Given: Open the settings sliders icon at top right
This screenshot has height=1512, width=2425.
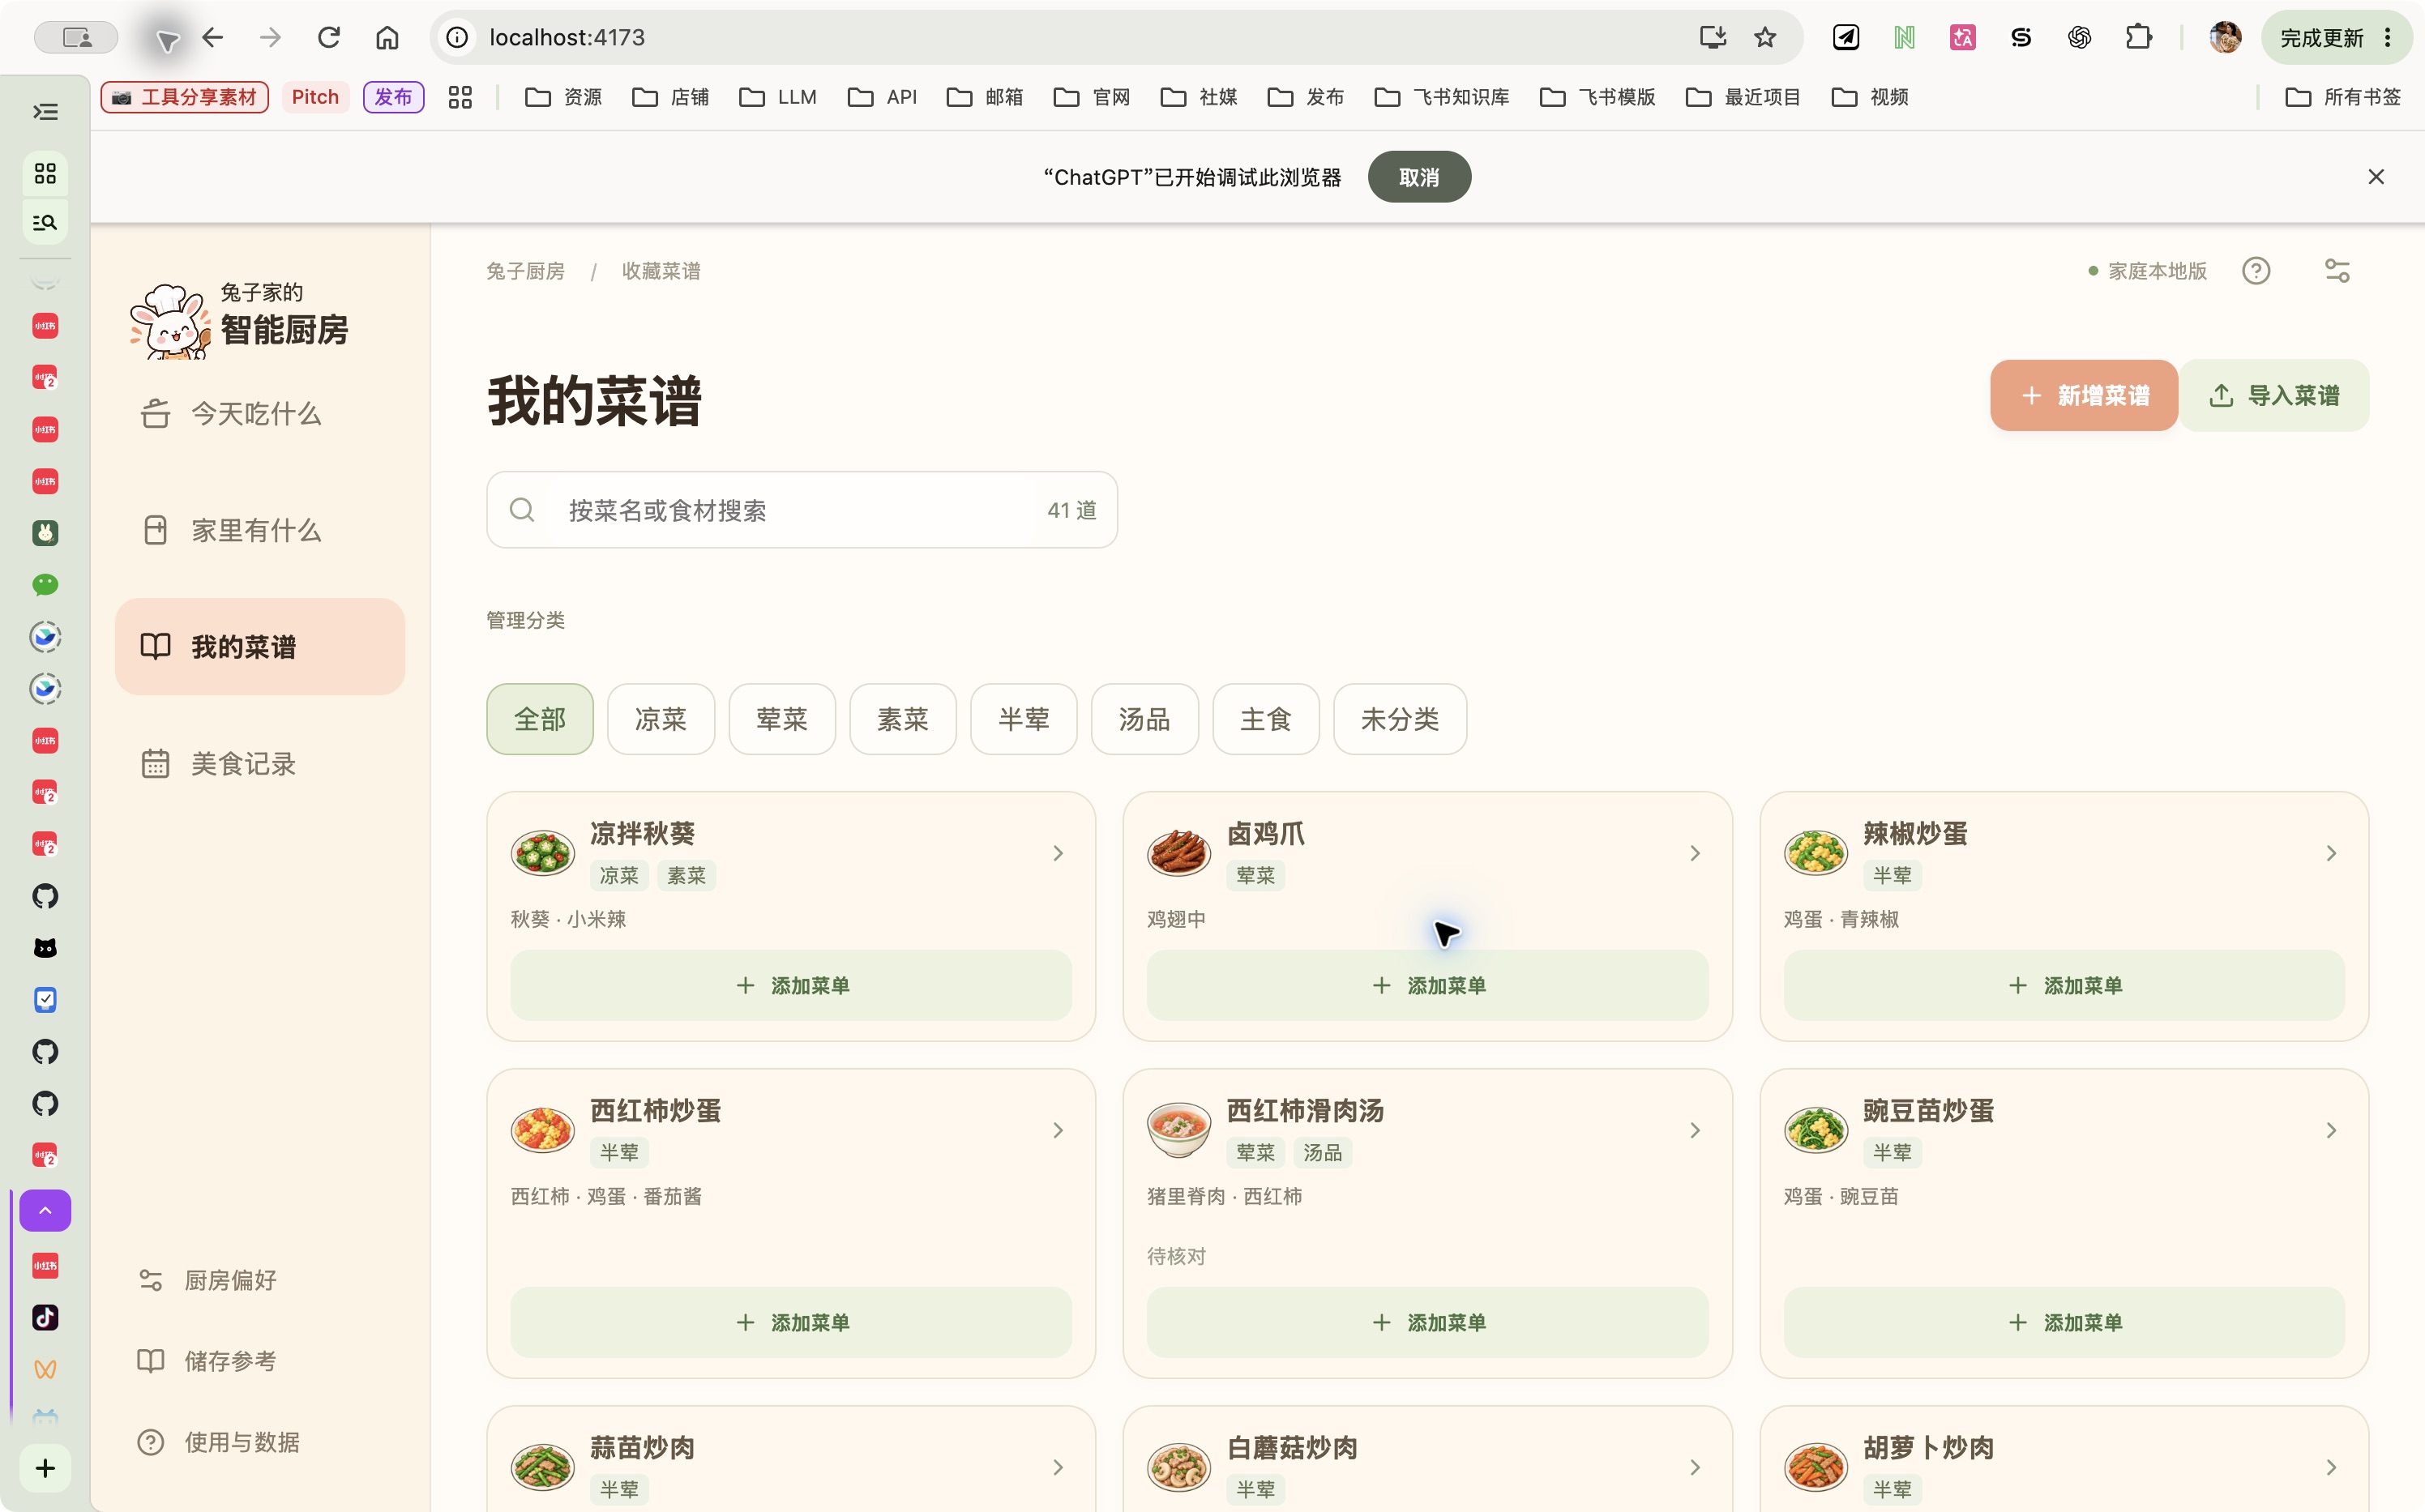Looking at the screenshot, I should tap(2337, 271).
